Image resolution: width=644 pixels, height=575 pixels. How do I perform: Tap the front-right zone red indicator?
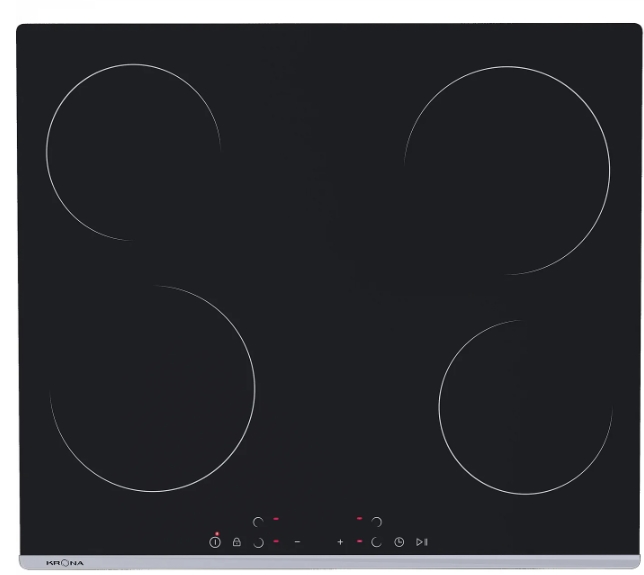359,541
